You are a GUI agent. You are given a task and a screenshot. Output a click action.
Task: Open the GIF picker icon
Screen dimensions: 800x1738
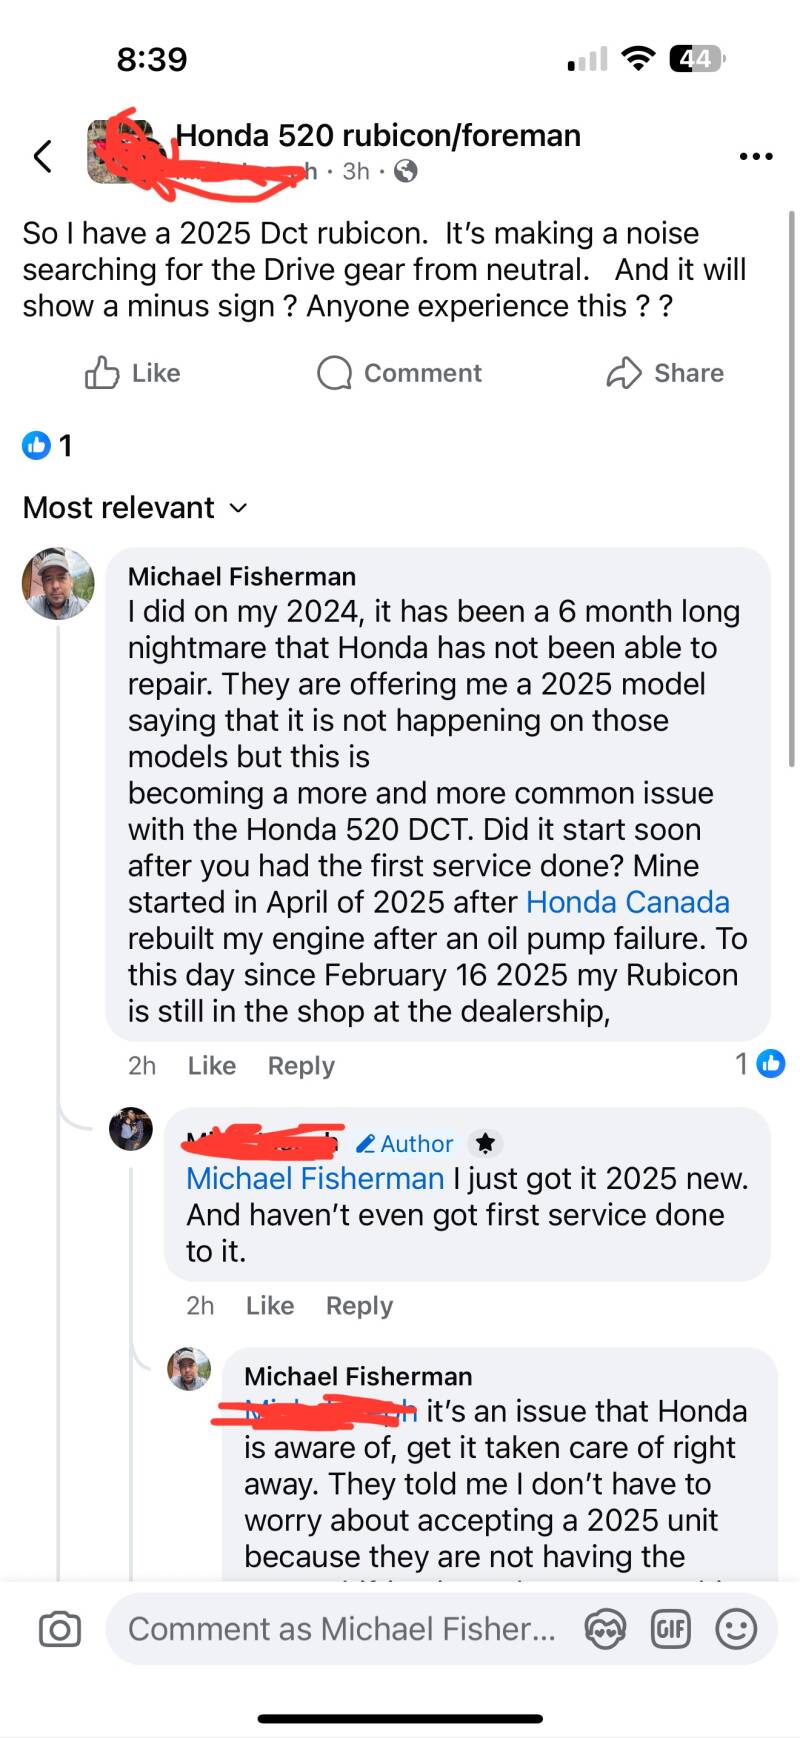[671, 1629]
